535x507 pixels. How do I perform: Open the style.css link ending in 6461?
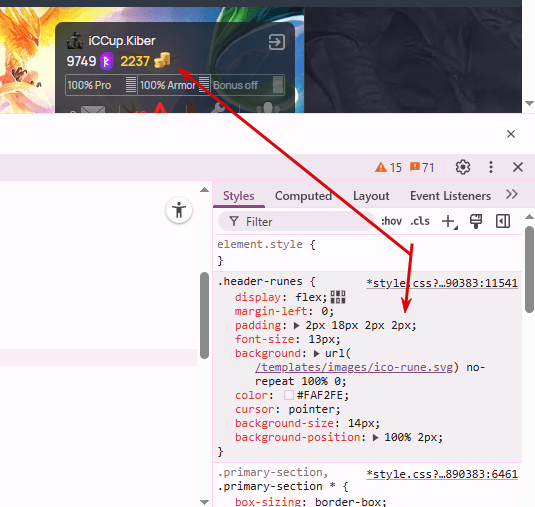(x=442, y=474)
